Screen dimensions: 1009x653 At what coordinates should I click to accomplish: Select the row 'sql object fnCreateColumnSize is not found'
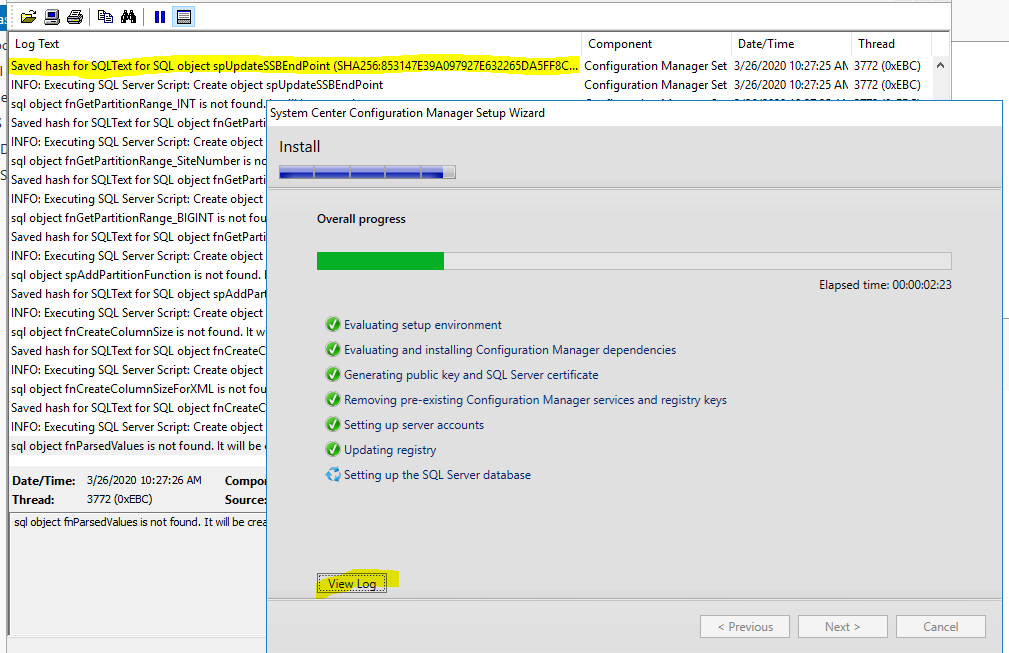138,332
